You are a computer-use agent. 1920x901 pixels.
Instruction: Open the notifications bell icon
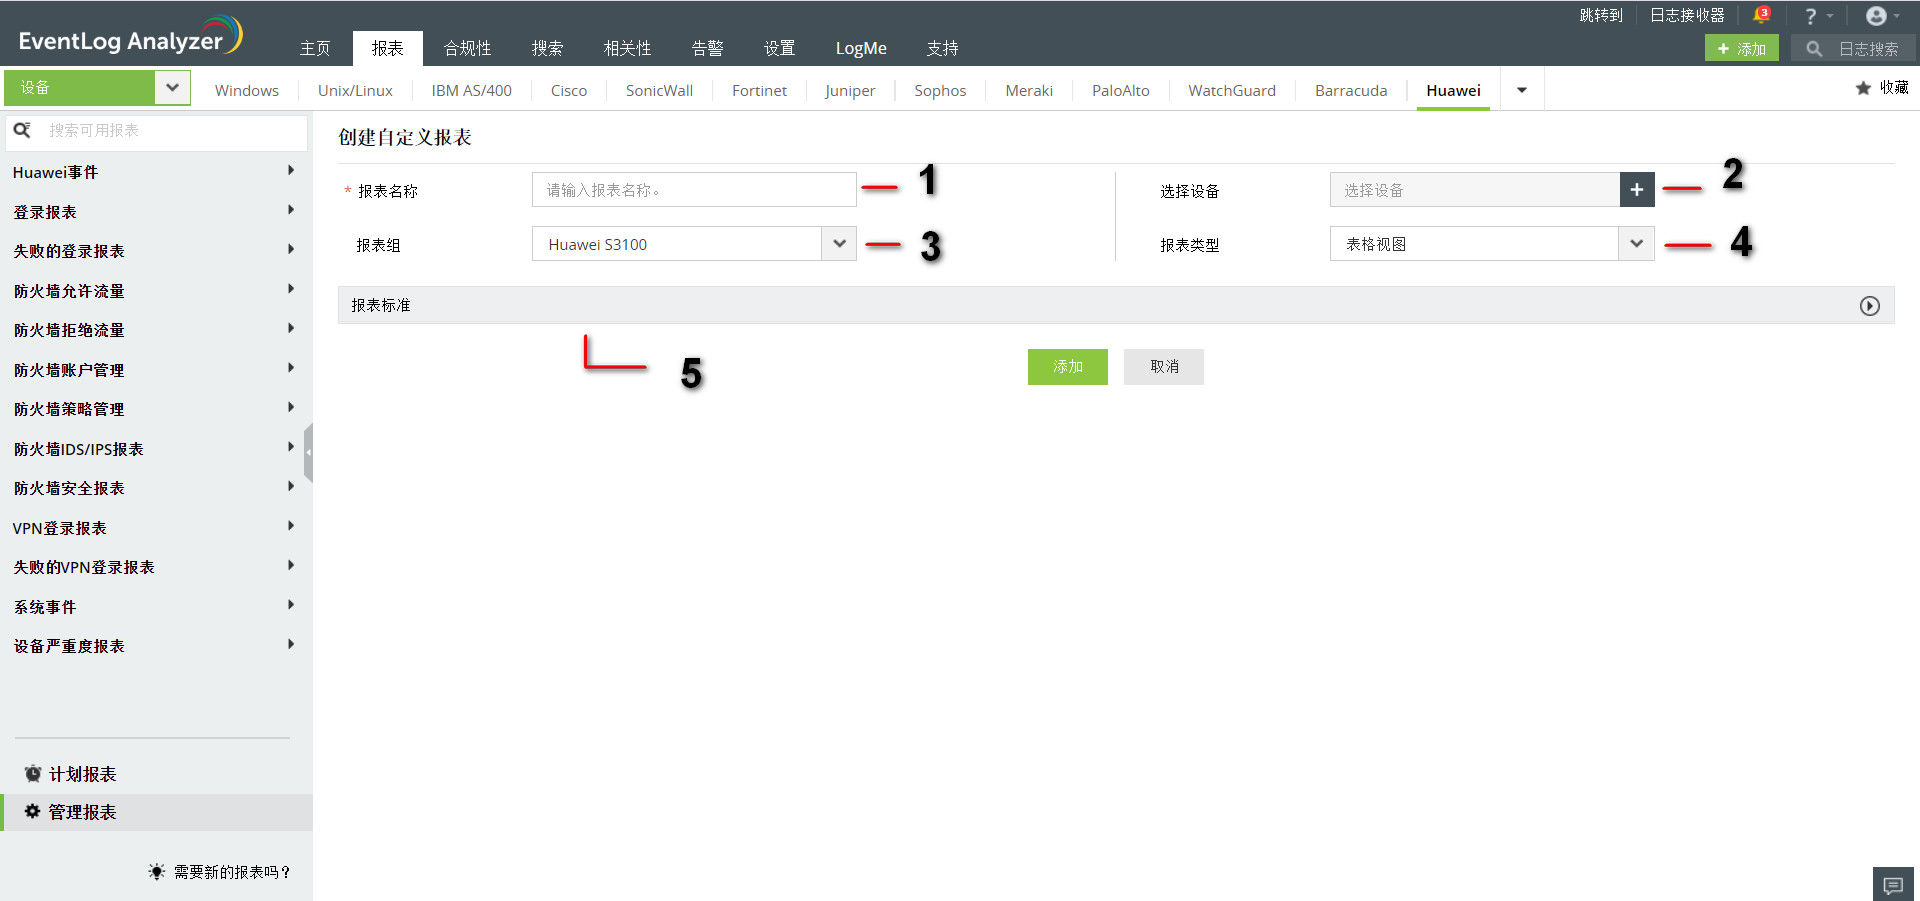click(x=1762, y=14)
